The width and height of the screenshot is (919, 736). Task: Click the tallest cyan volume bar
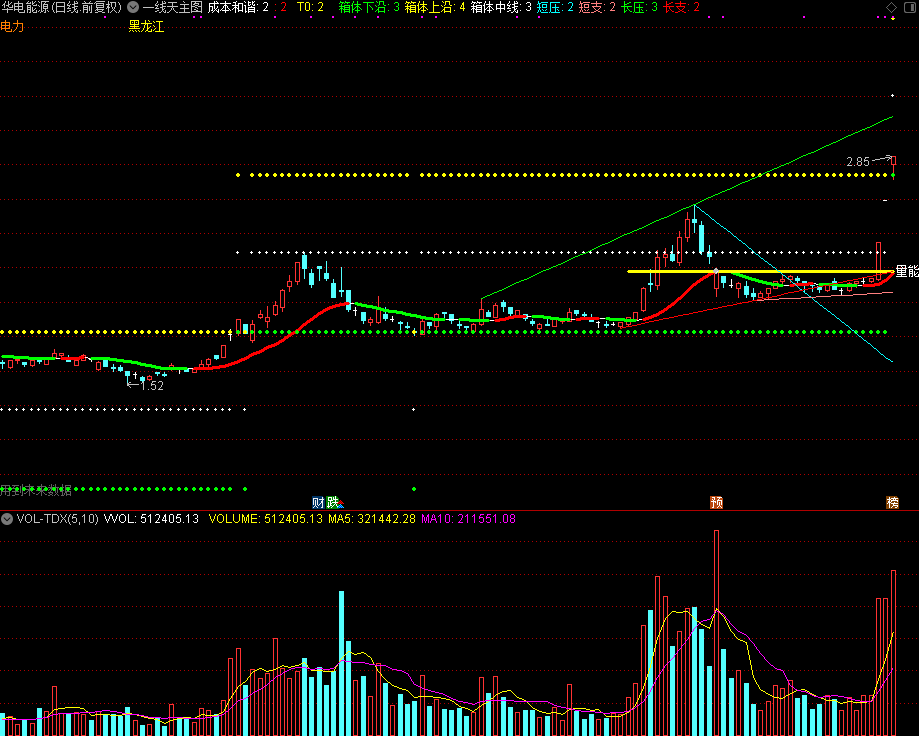[x=342, y=663]
